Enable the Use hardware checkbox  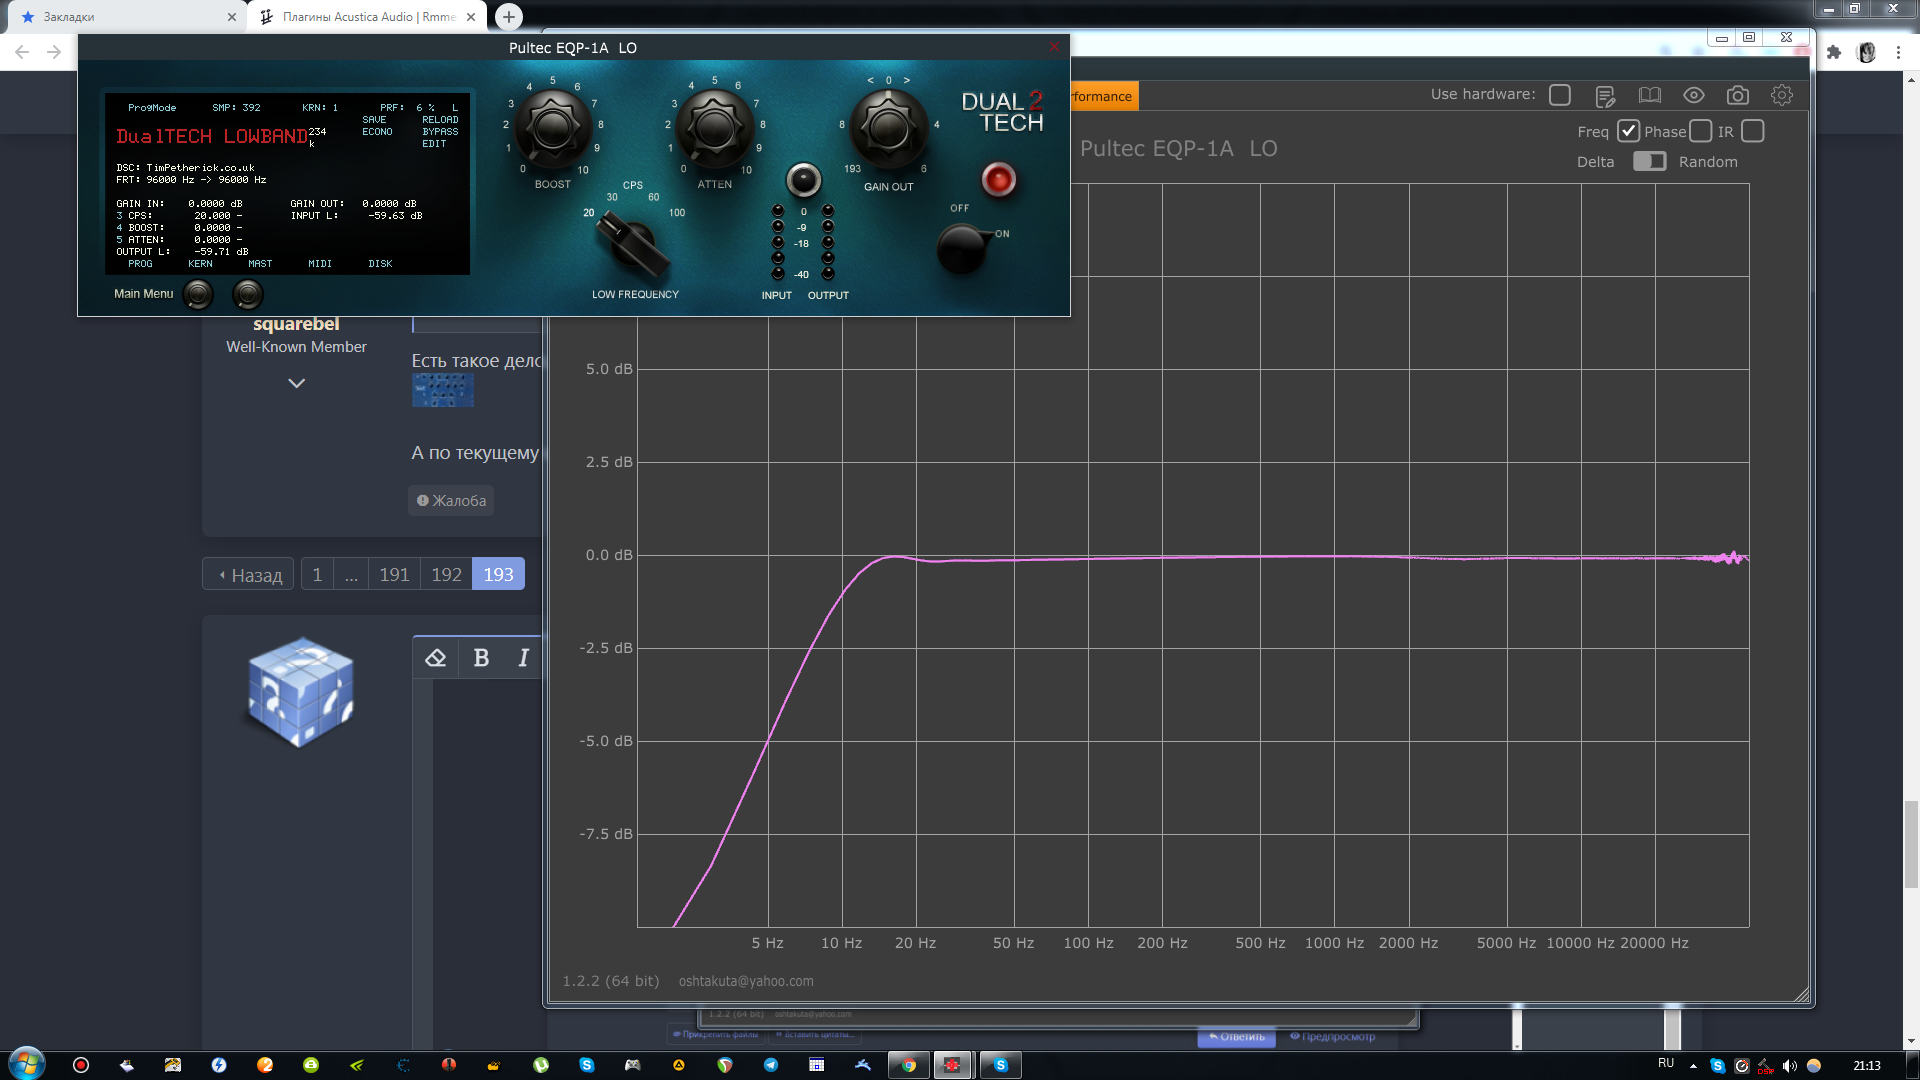[x=1560, y=95]
